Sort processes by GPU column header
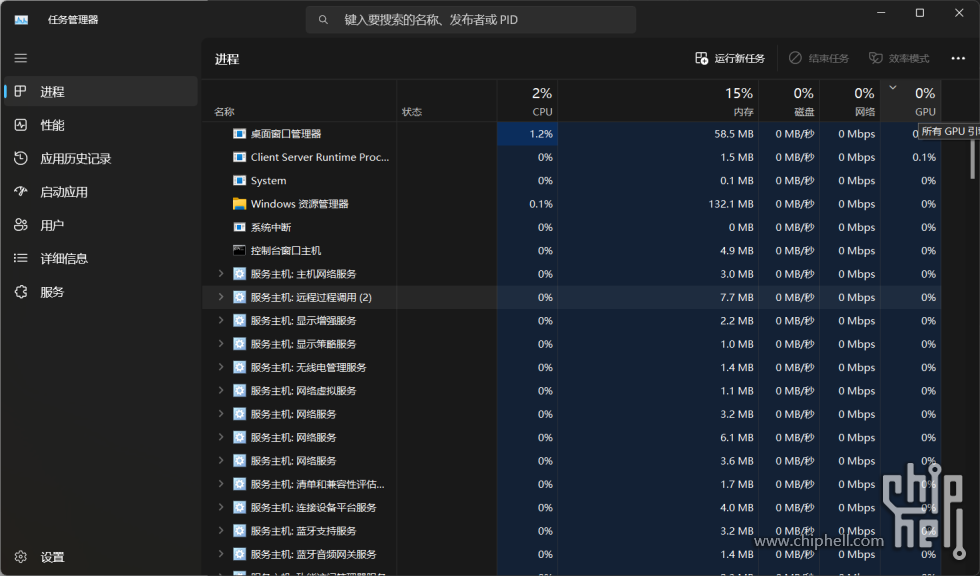980x576 pixels. pyautogui.click(x=911, y=101)
